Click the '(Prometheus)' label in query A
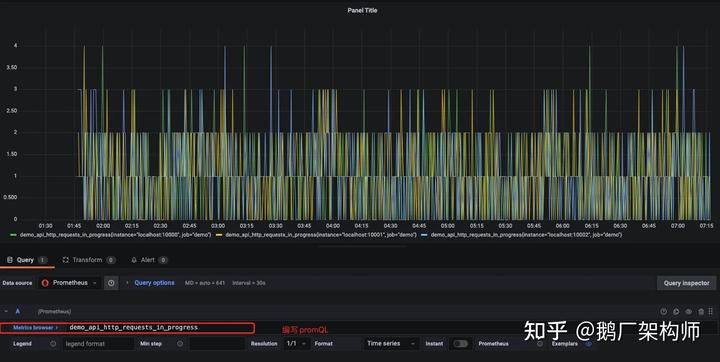Screen dimensions: 720x362 pos(54,311)
